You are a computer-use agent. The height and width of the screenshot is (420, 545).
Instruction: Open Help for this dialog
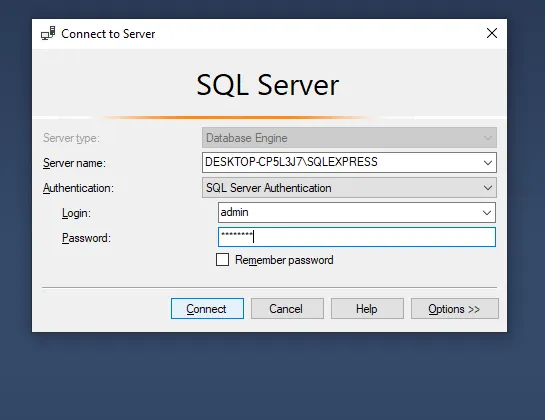pos(367,308)
